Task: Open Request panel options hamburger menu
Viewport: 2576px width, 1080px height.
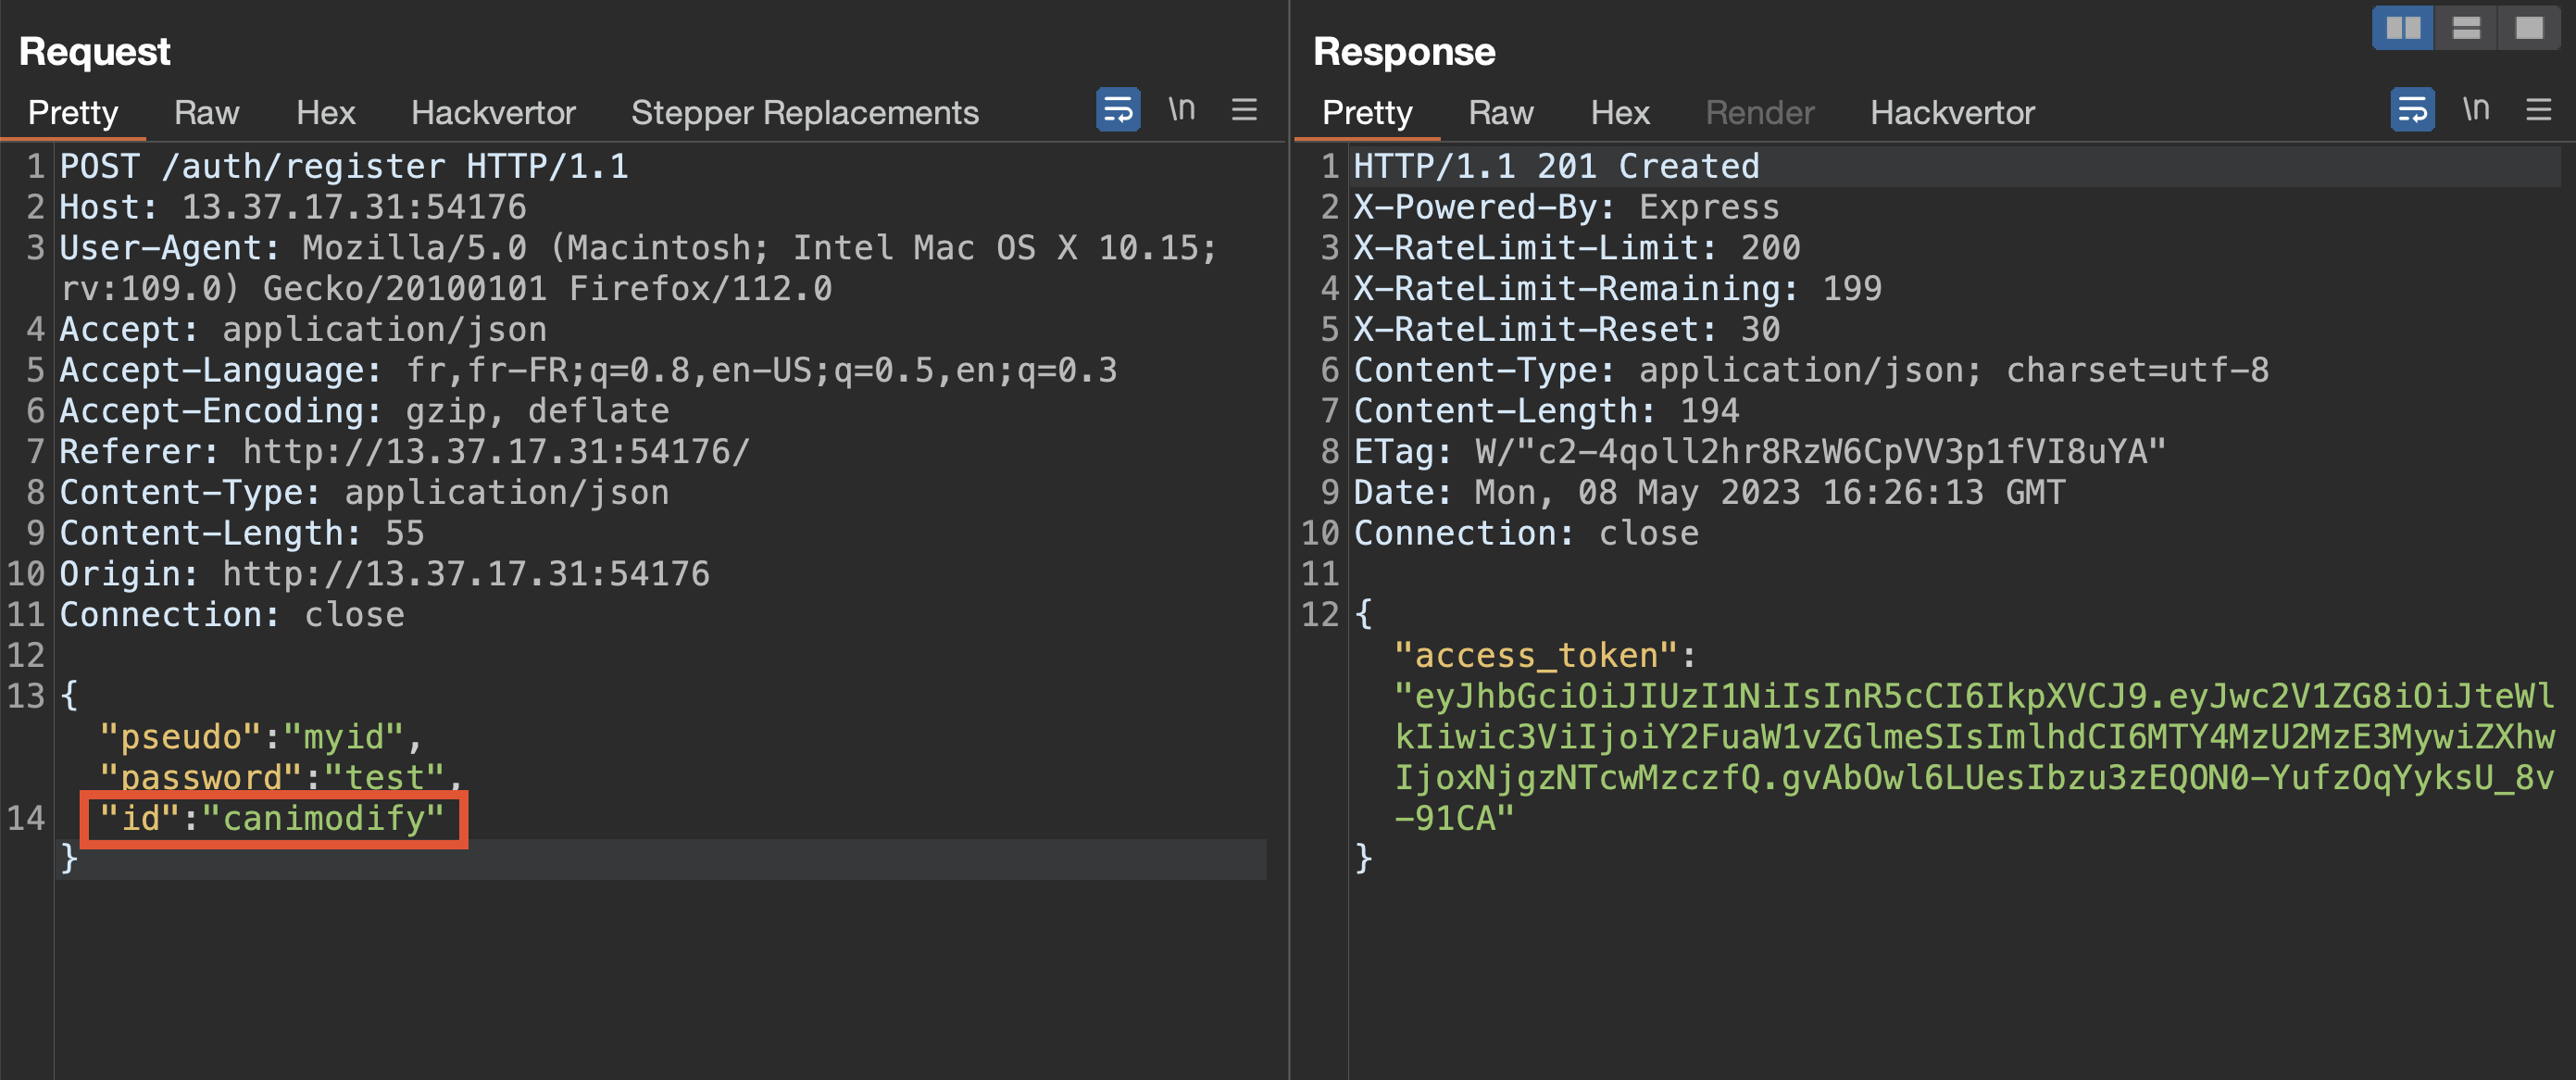Action: tap(1244, 109)
